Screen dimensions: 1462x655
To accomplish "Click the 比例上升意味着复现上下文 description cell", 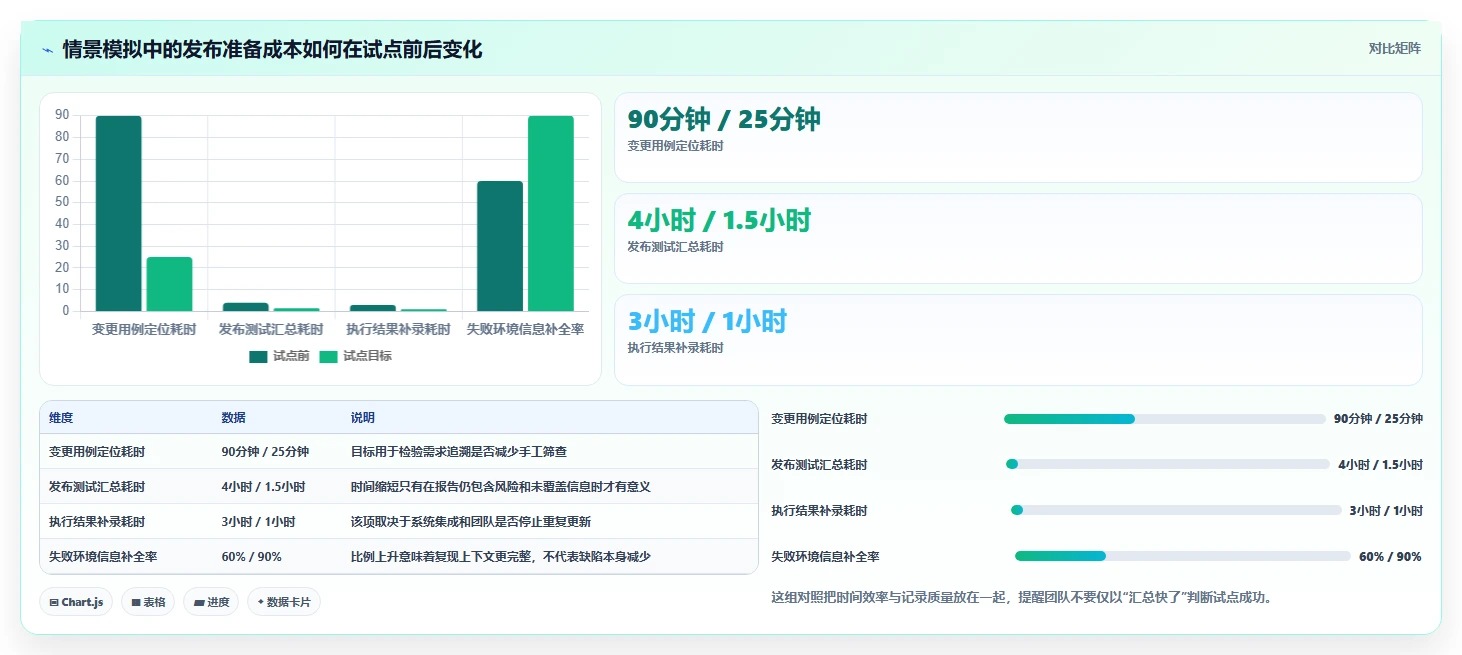I will pos(500,557).
